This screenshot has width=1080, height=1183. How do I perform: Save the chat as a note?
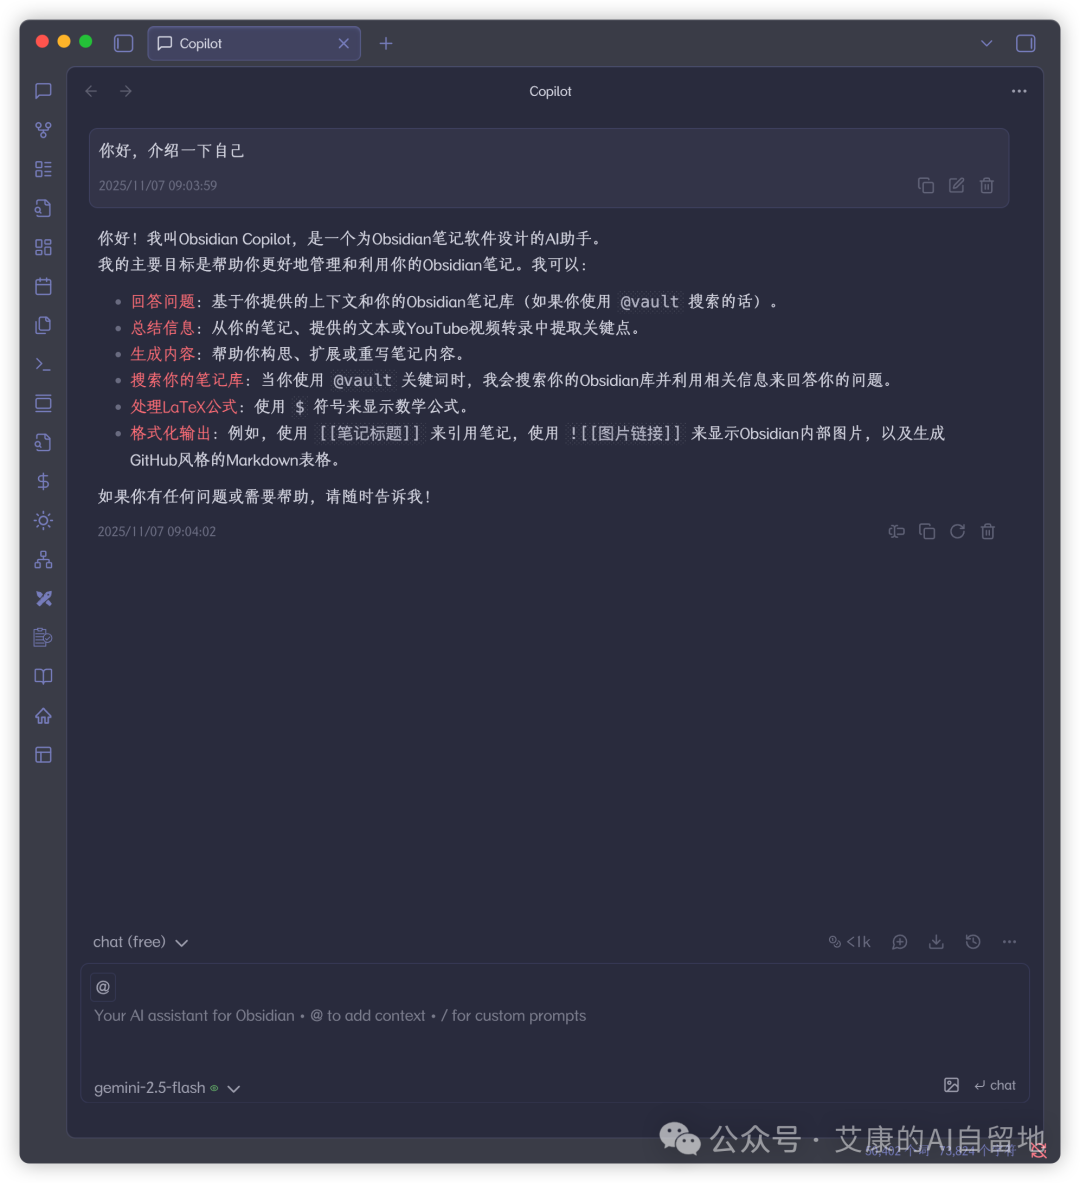[x=936, y=942]
